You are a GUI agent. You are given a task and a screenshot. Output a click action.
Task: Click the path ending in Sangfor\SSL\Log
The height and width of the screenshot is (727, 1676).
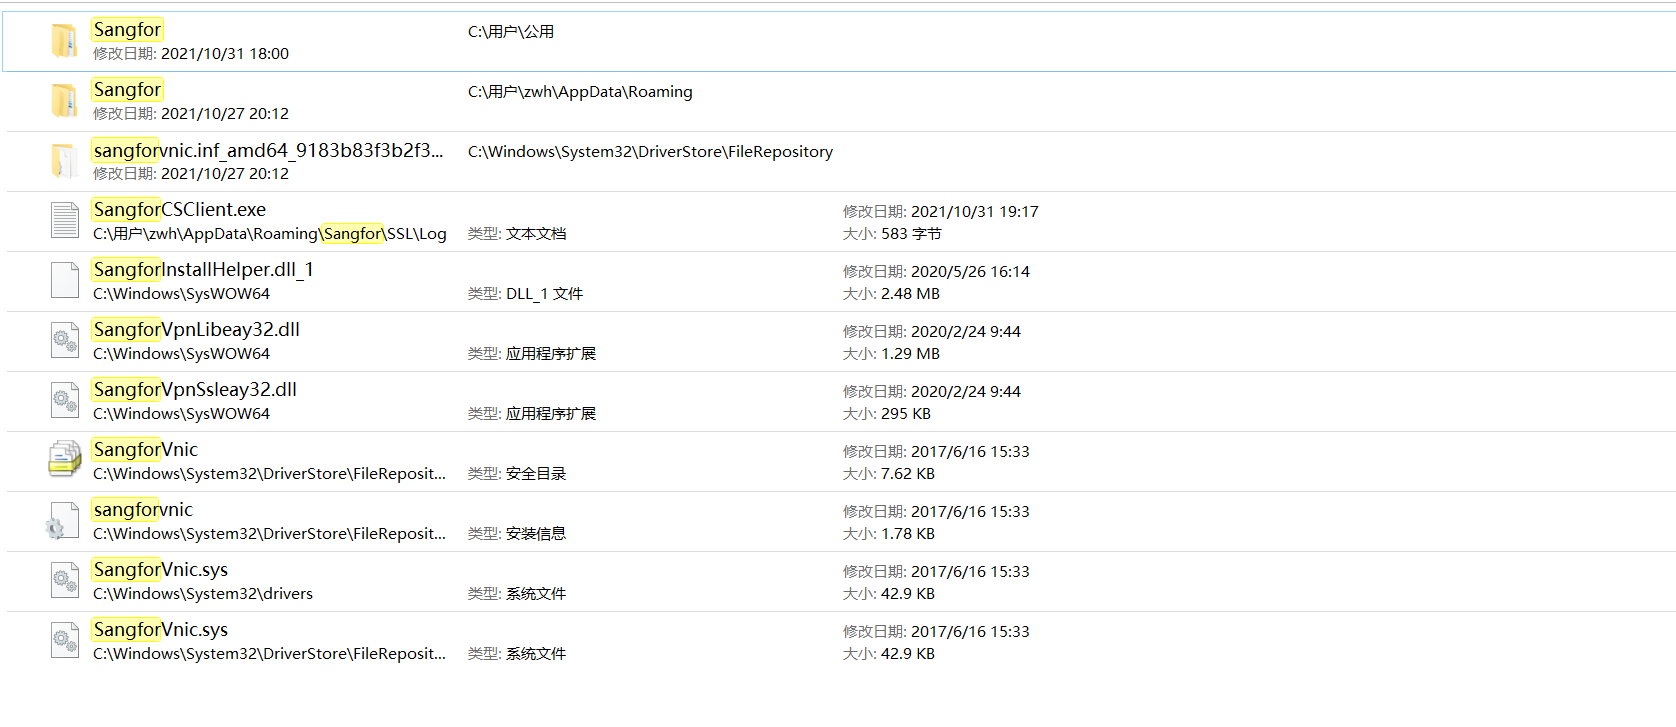coord(270,234)
